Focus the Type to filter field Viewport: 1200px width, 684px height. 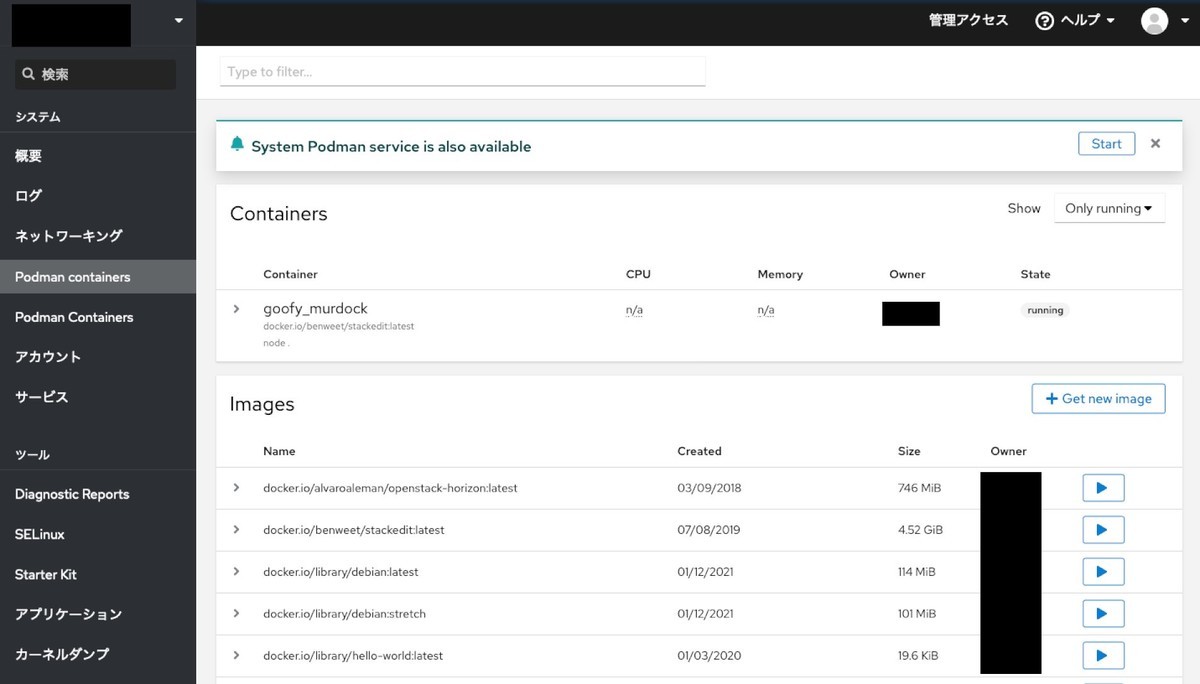click(462, 72)
